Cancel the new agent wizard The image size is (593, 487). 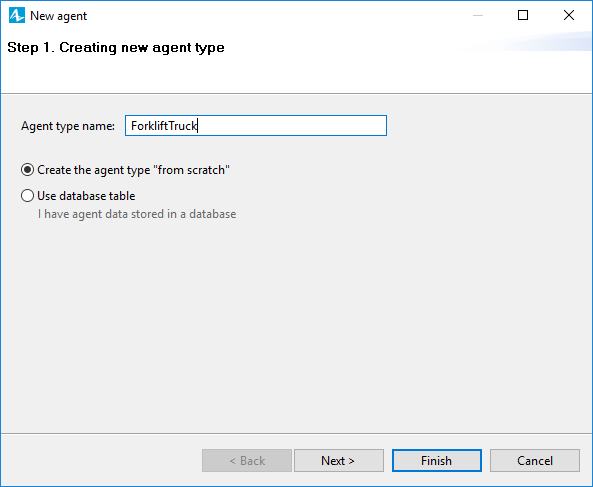[x=535, y=461]
